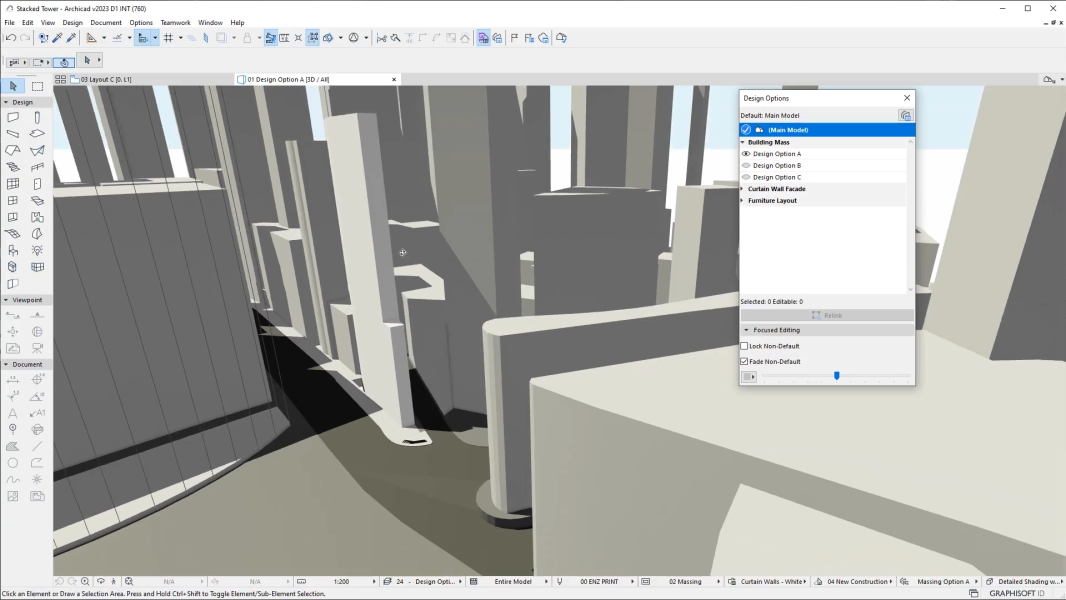Toggle visibility of Design Option C
1066x600 pixels.
[746, 177]
